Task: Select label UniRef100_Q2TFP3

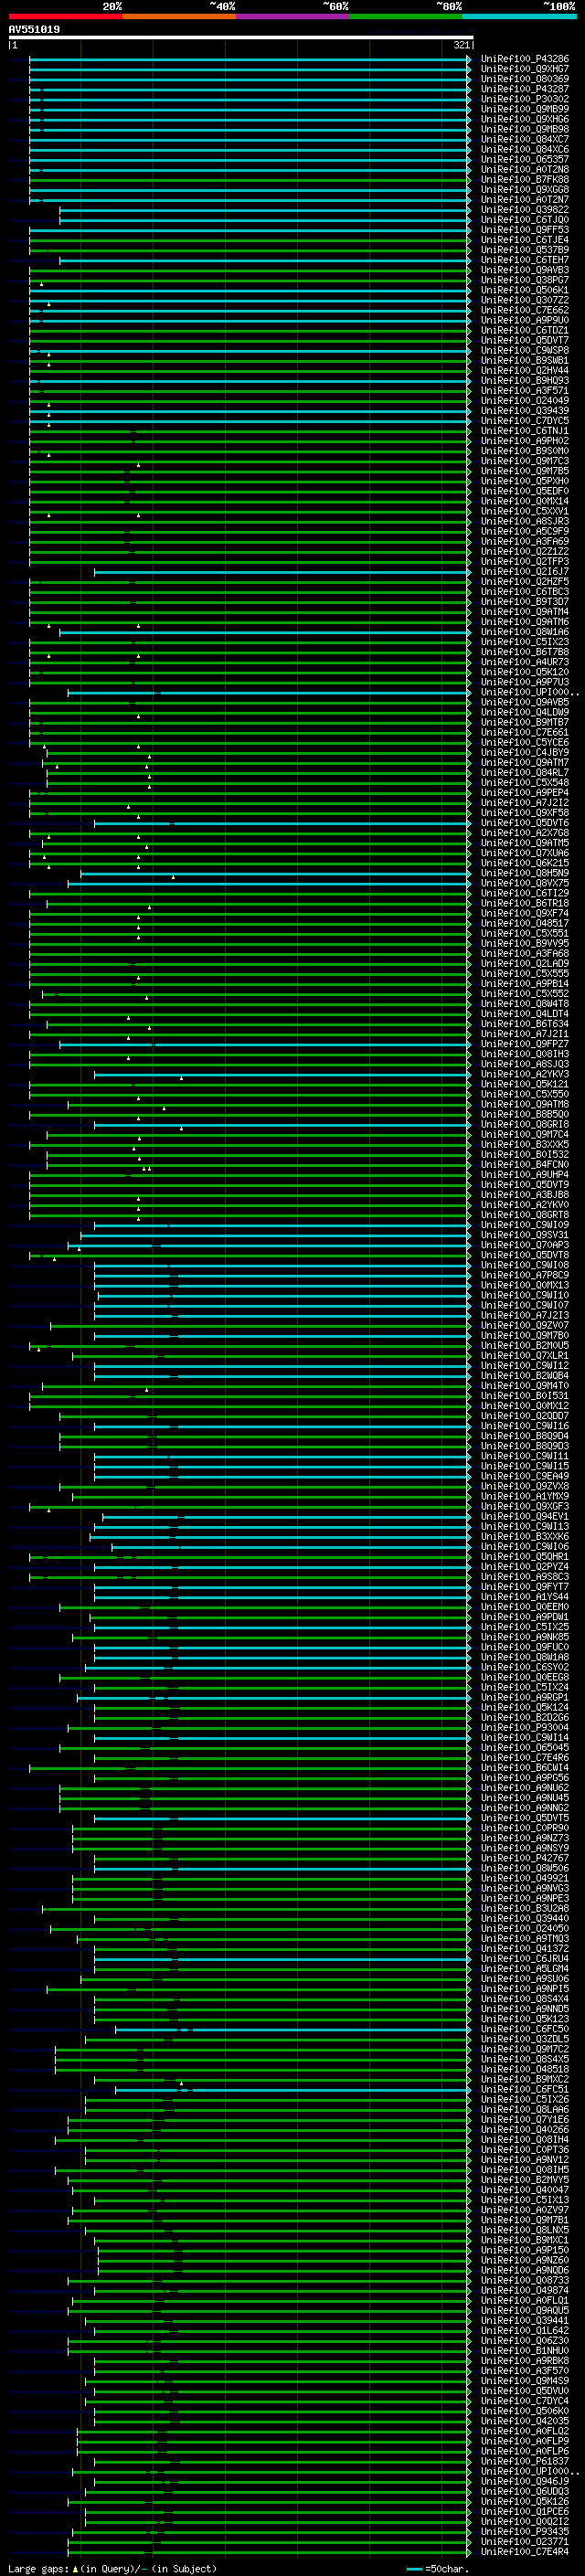Action: [525, 561]
